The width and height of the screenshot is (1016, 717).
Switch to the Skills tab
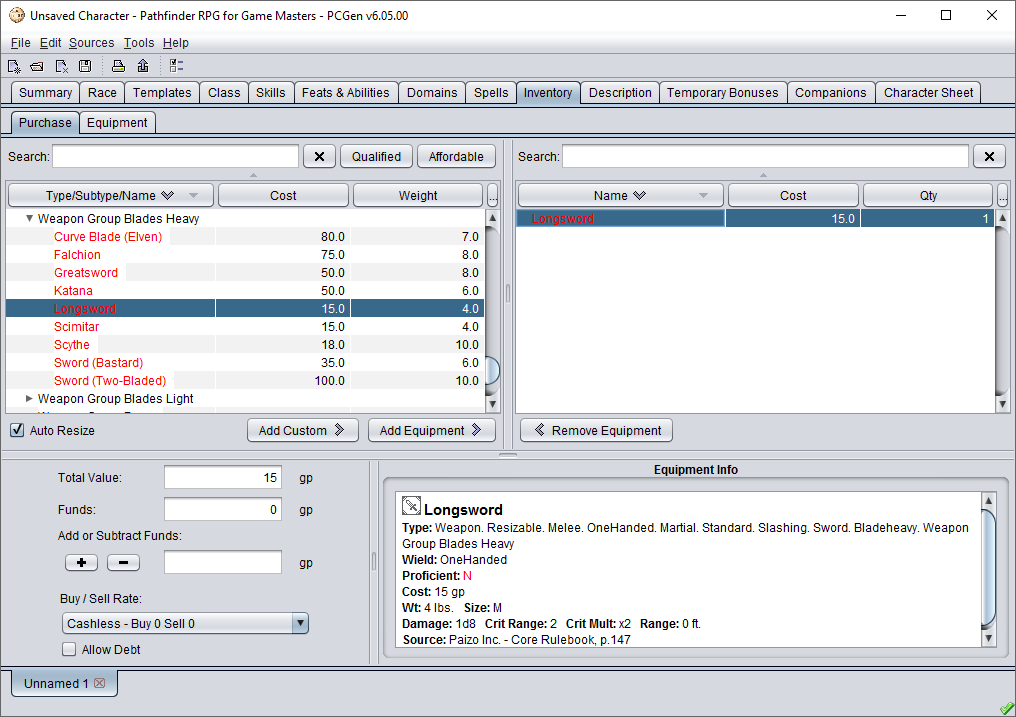[x=271, y=93]
